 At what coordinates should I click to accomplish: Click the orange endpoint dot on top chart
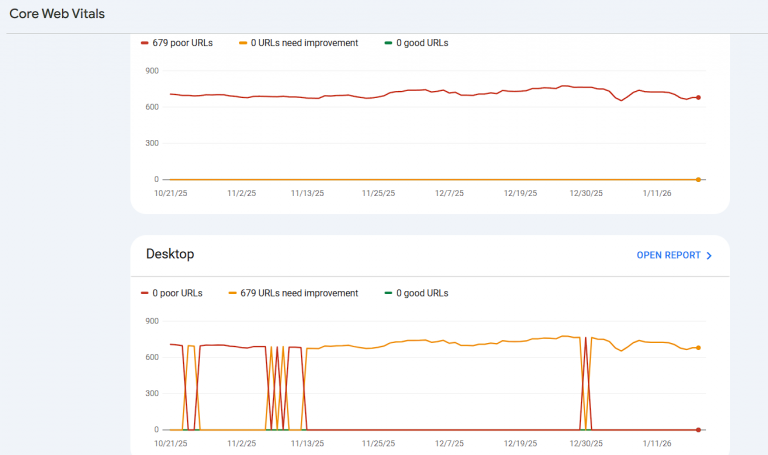(698, 179)
